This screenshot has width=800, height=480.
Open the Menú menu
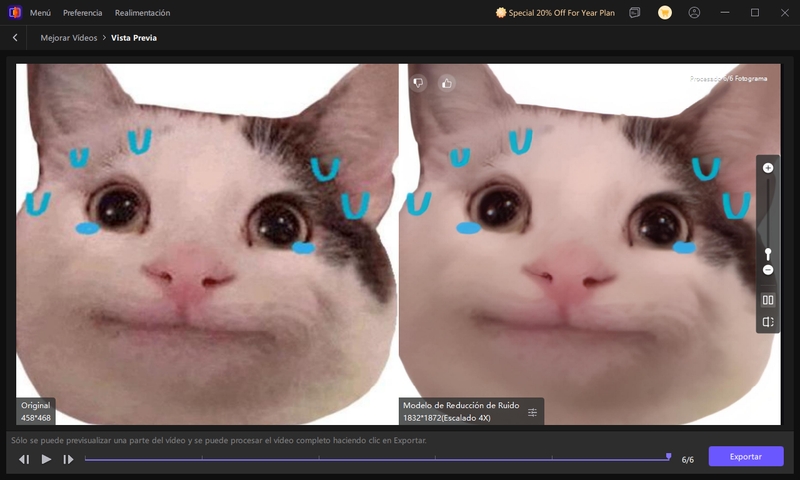click(40, 13)
